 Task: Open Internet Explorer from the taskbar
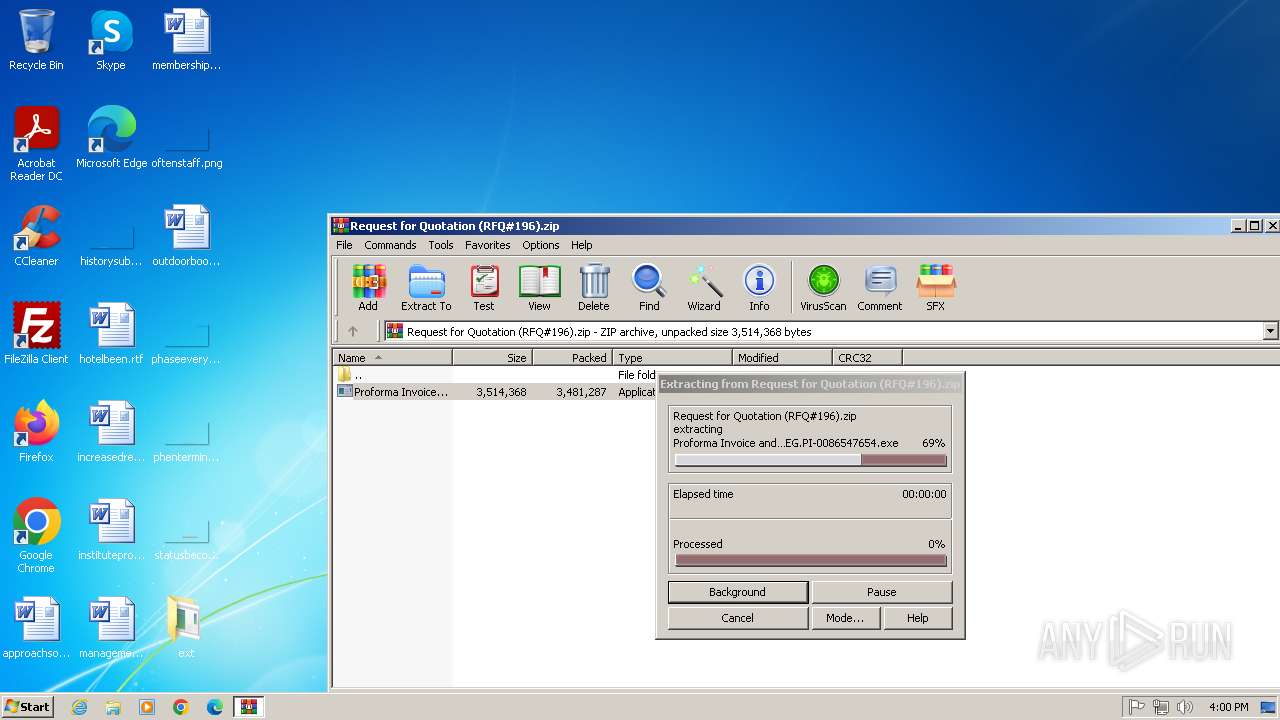tap(79, 707)
